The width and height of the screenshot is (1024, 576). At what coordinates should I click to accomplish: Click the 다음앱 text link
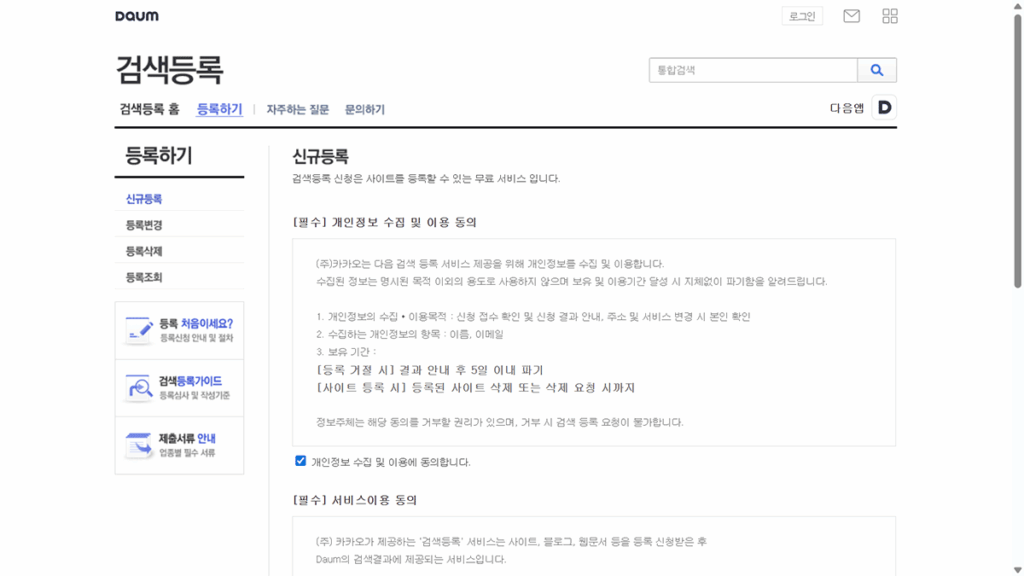pyautogui.click(x=846, y=108)
